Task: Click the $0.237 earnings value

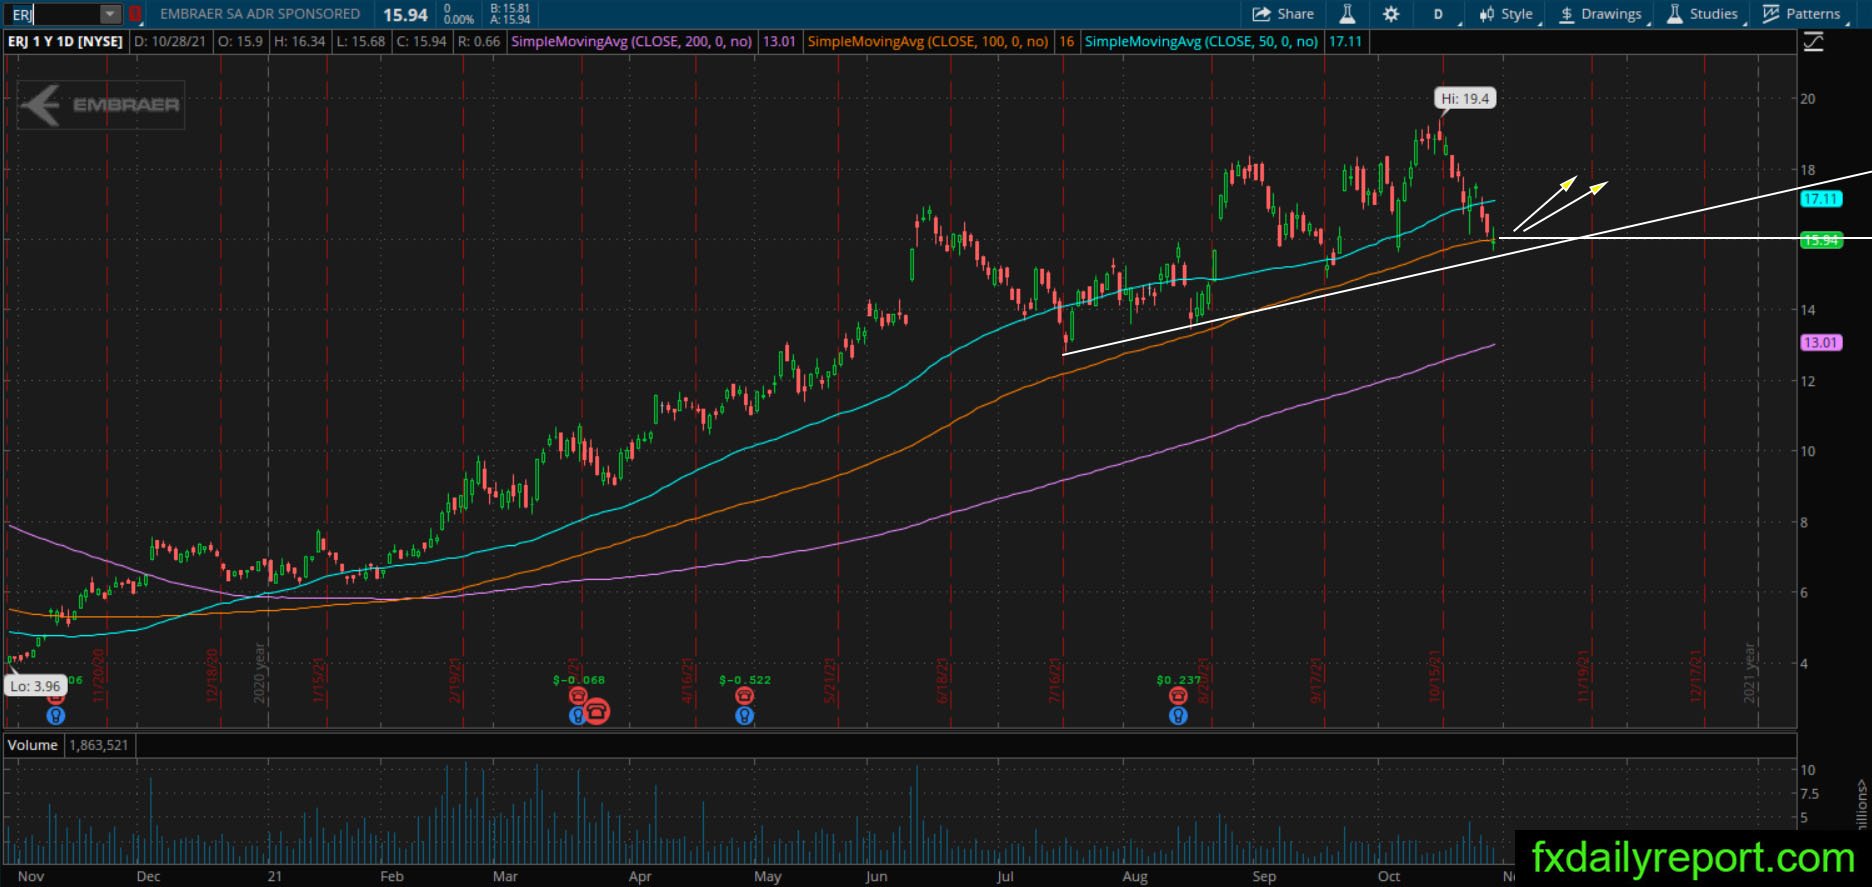Action: click(x=1179, y=680)
